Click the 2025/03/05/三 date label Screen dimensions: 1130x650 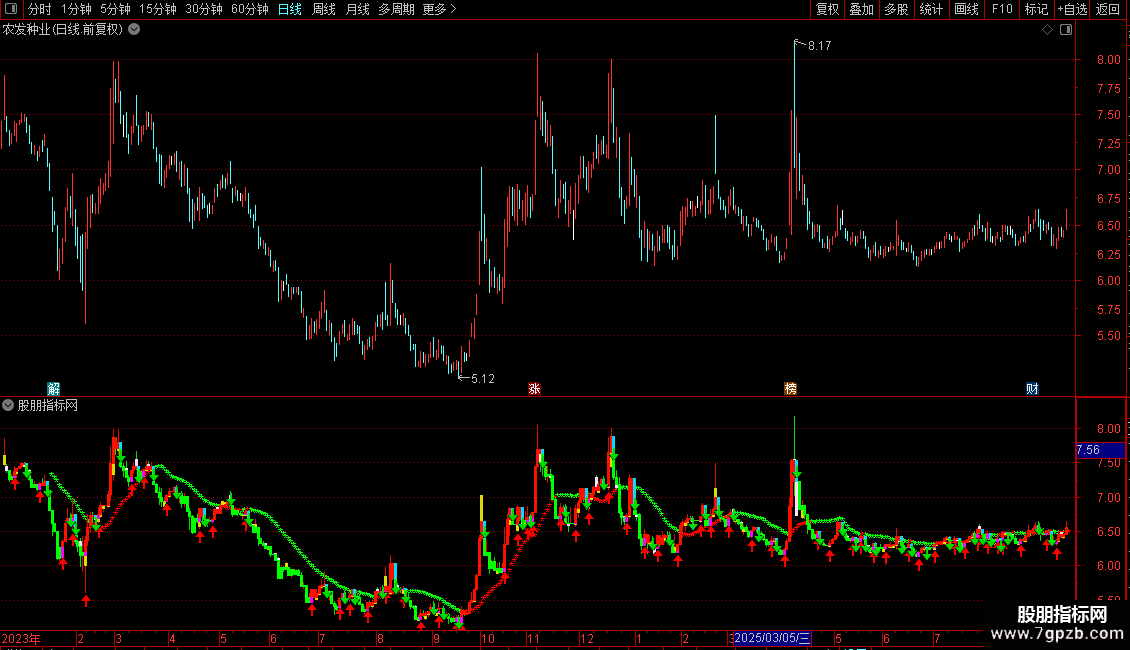pos(772,638)
